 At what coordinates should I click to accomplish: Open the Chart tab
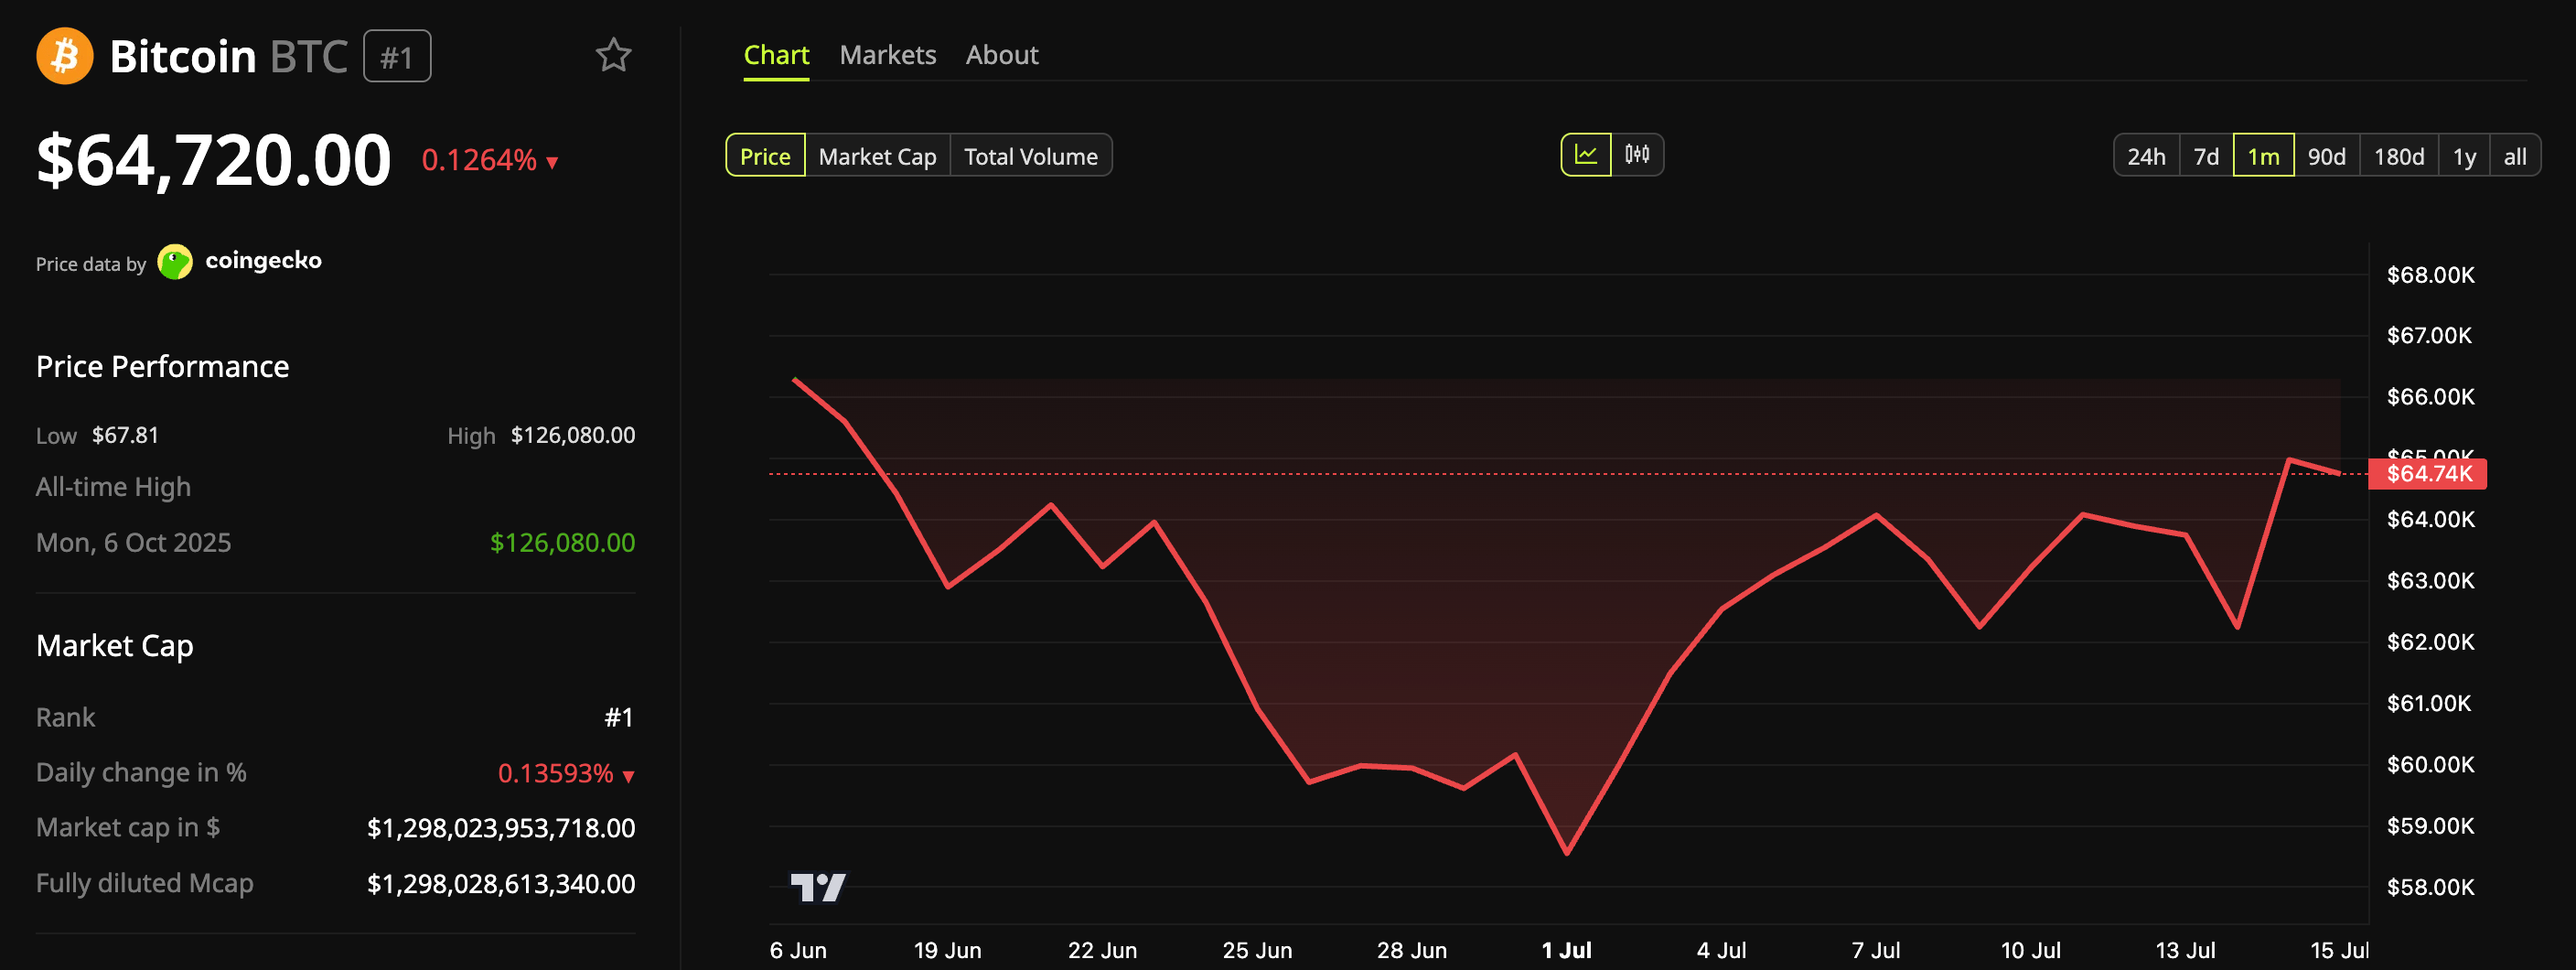click(776, 55)
